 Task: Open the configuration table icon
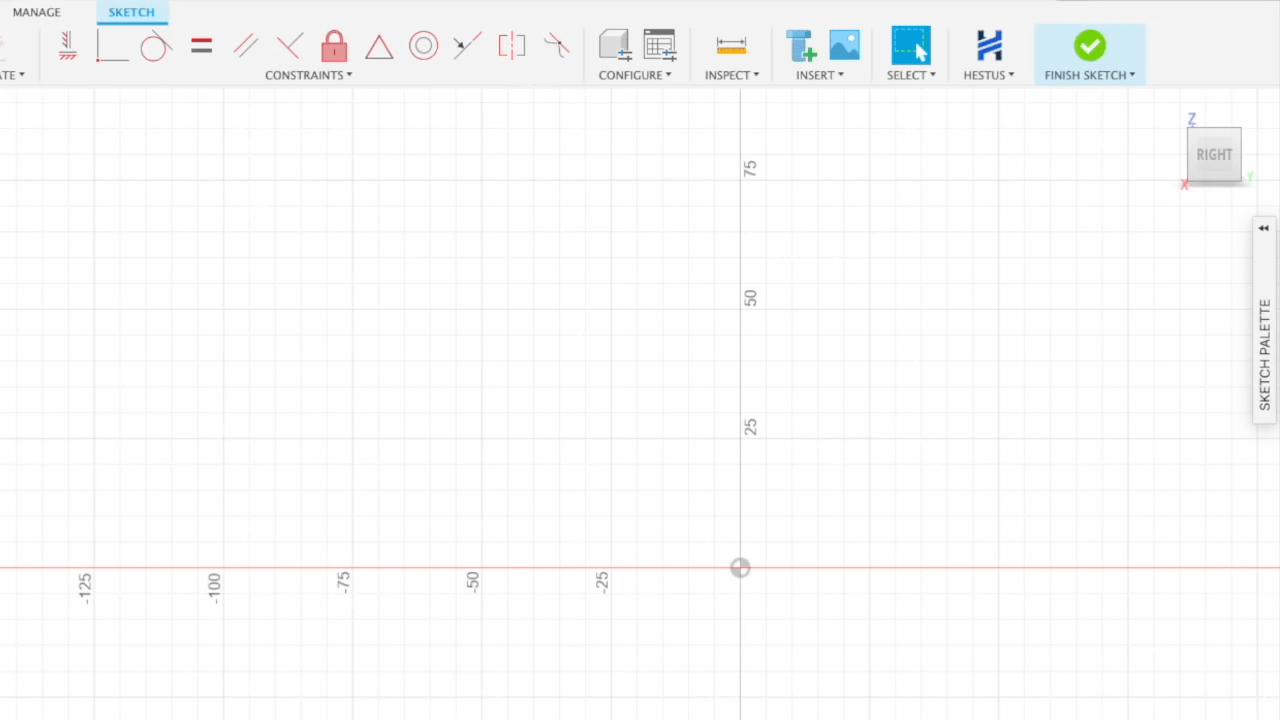click(x=659, y=46)
